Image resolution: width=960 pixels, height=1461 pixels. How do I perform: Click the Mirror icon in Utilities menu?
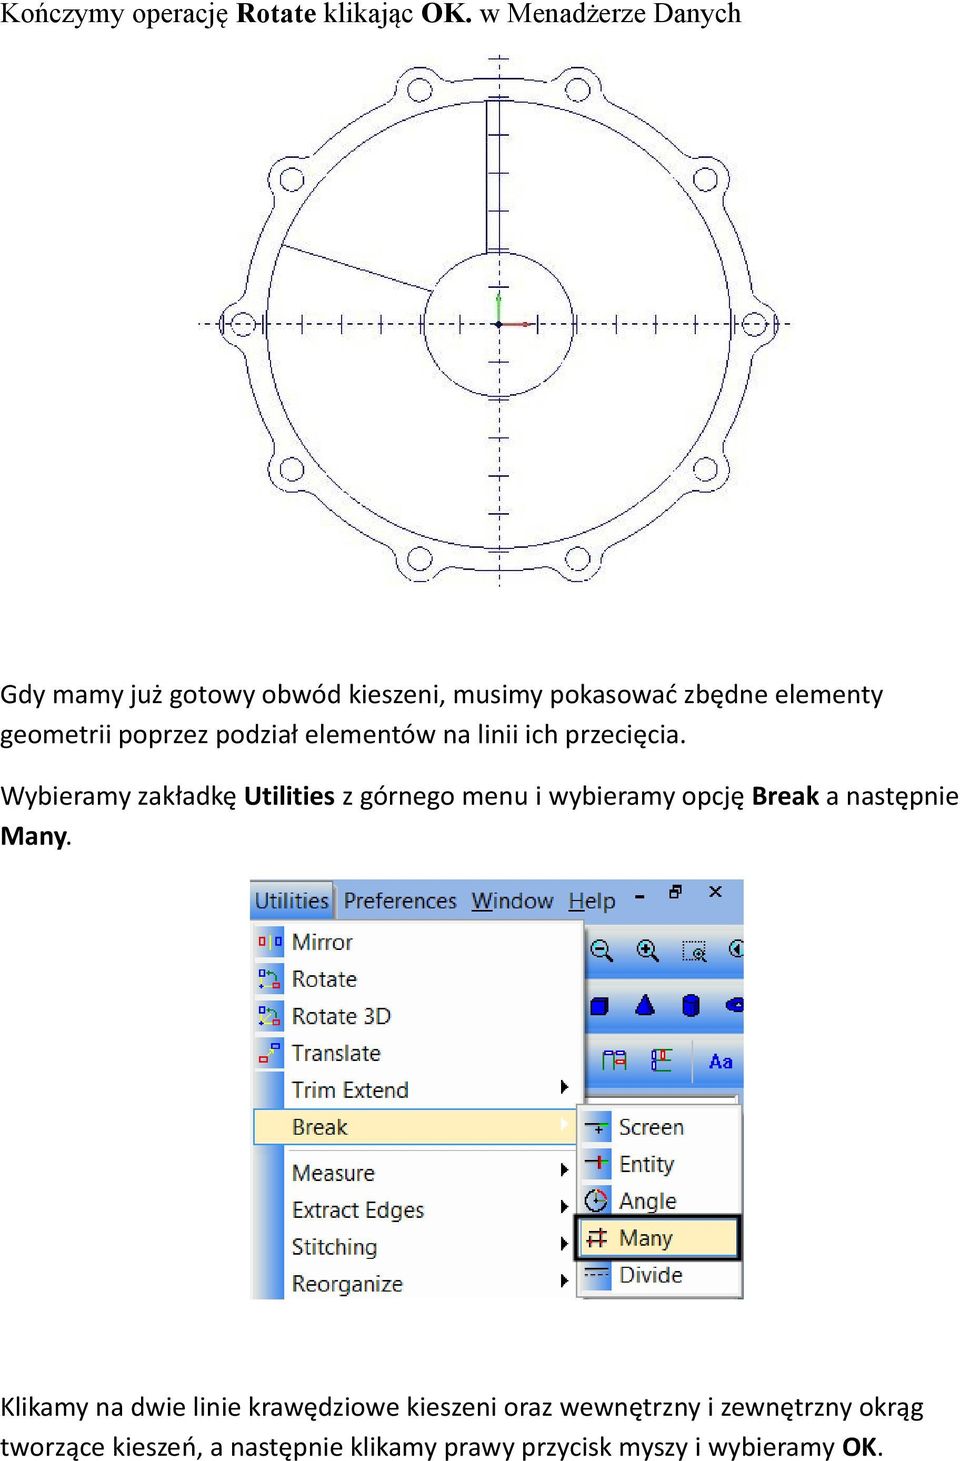coord(270,942)
